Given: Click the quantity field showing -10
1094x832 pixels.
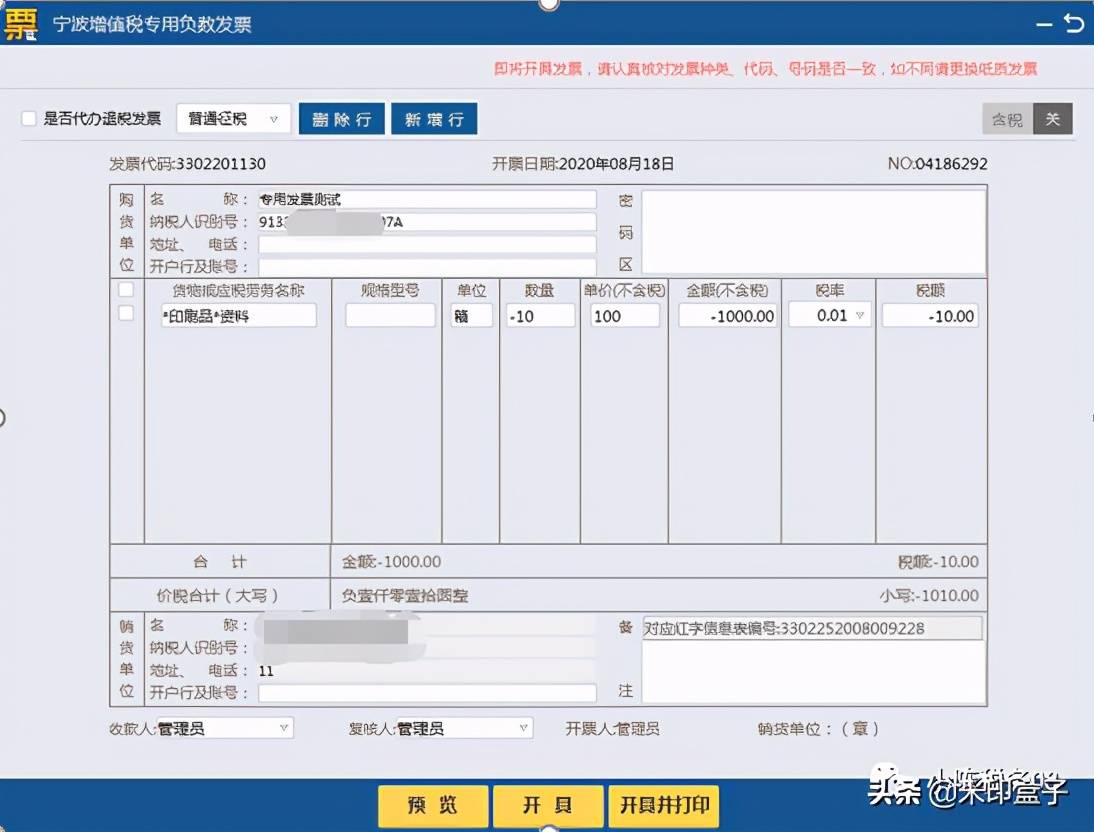Looking at the screenshot, I should [540, 316].
